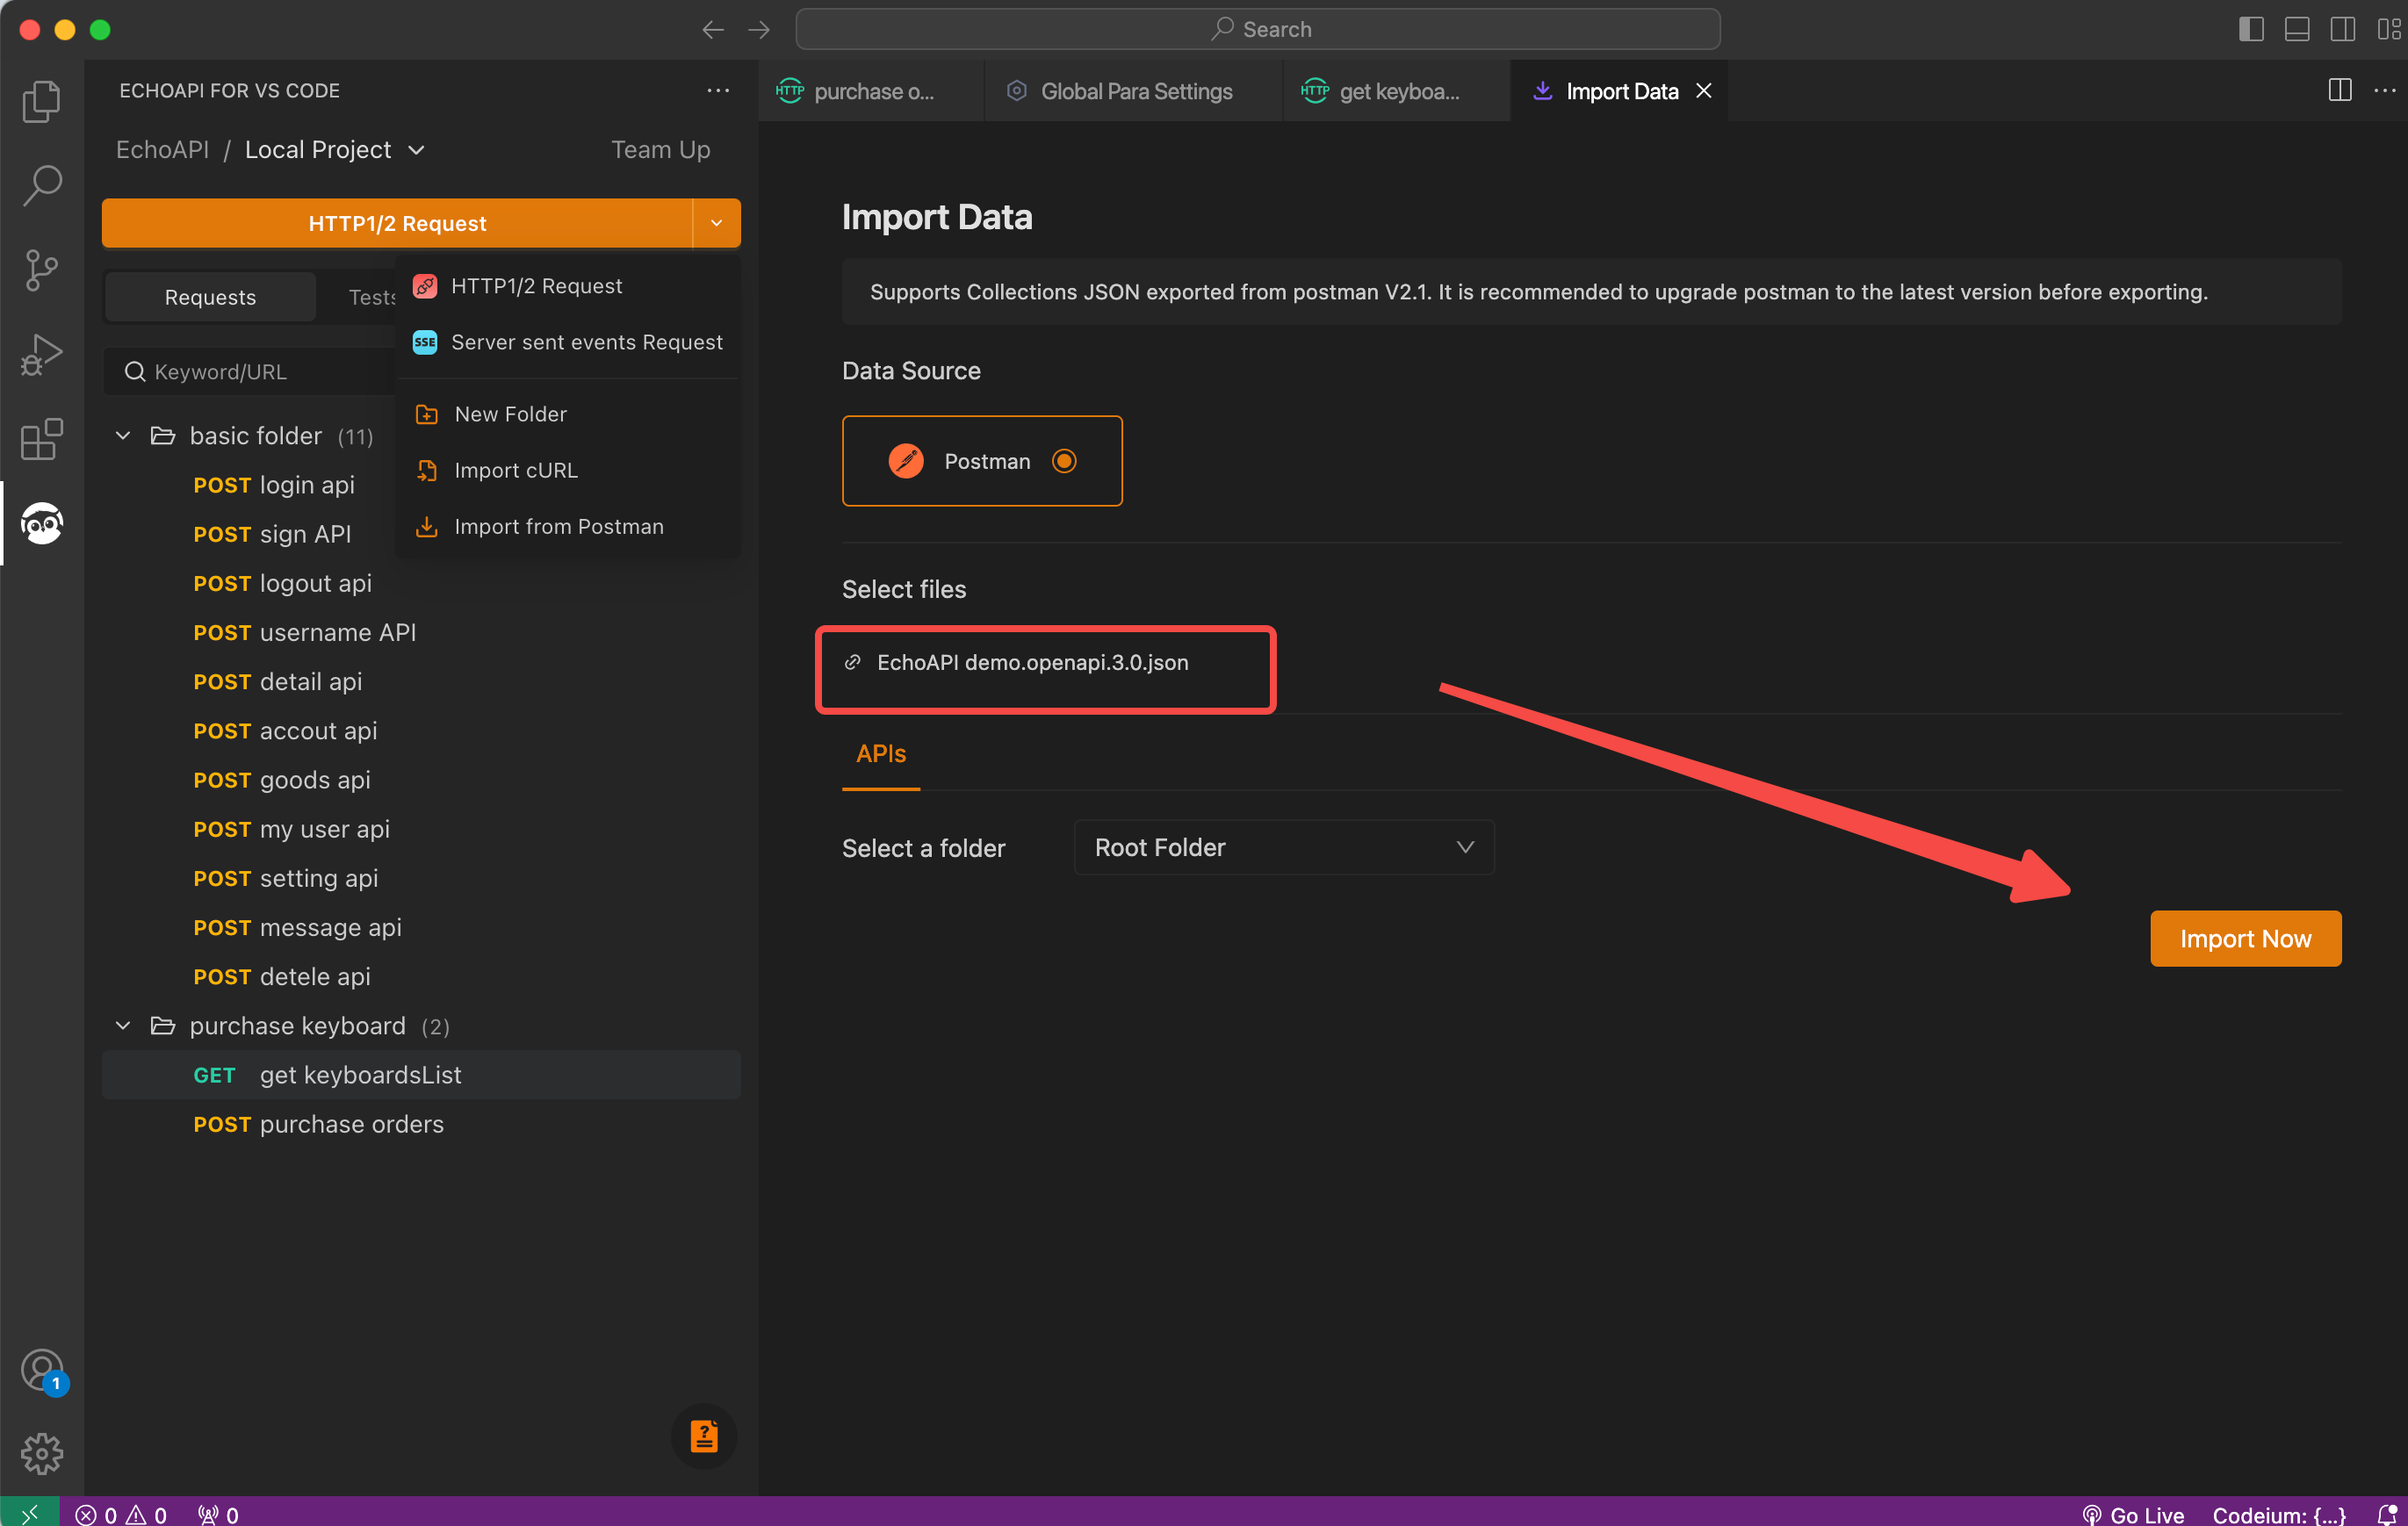Open the Accounts menu icon

(x=42, y=1369)
